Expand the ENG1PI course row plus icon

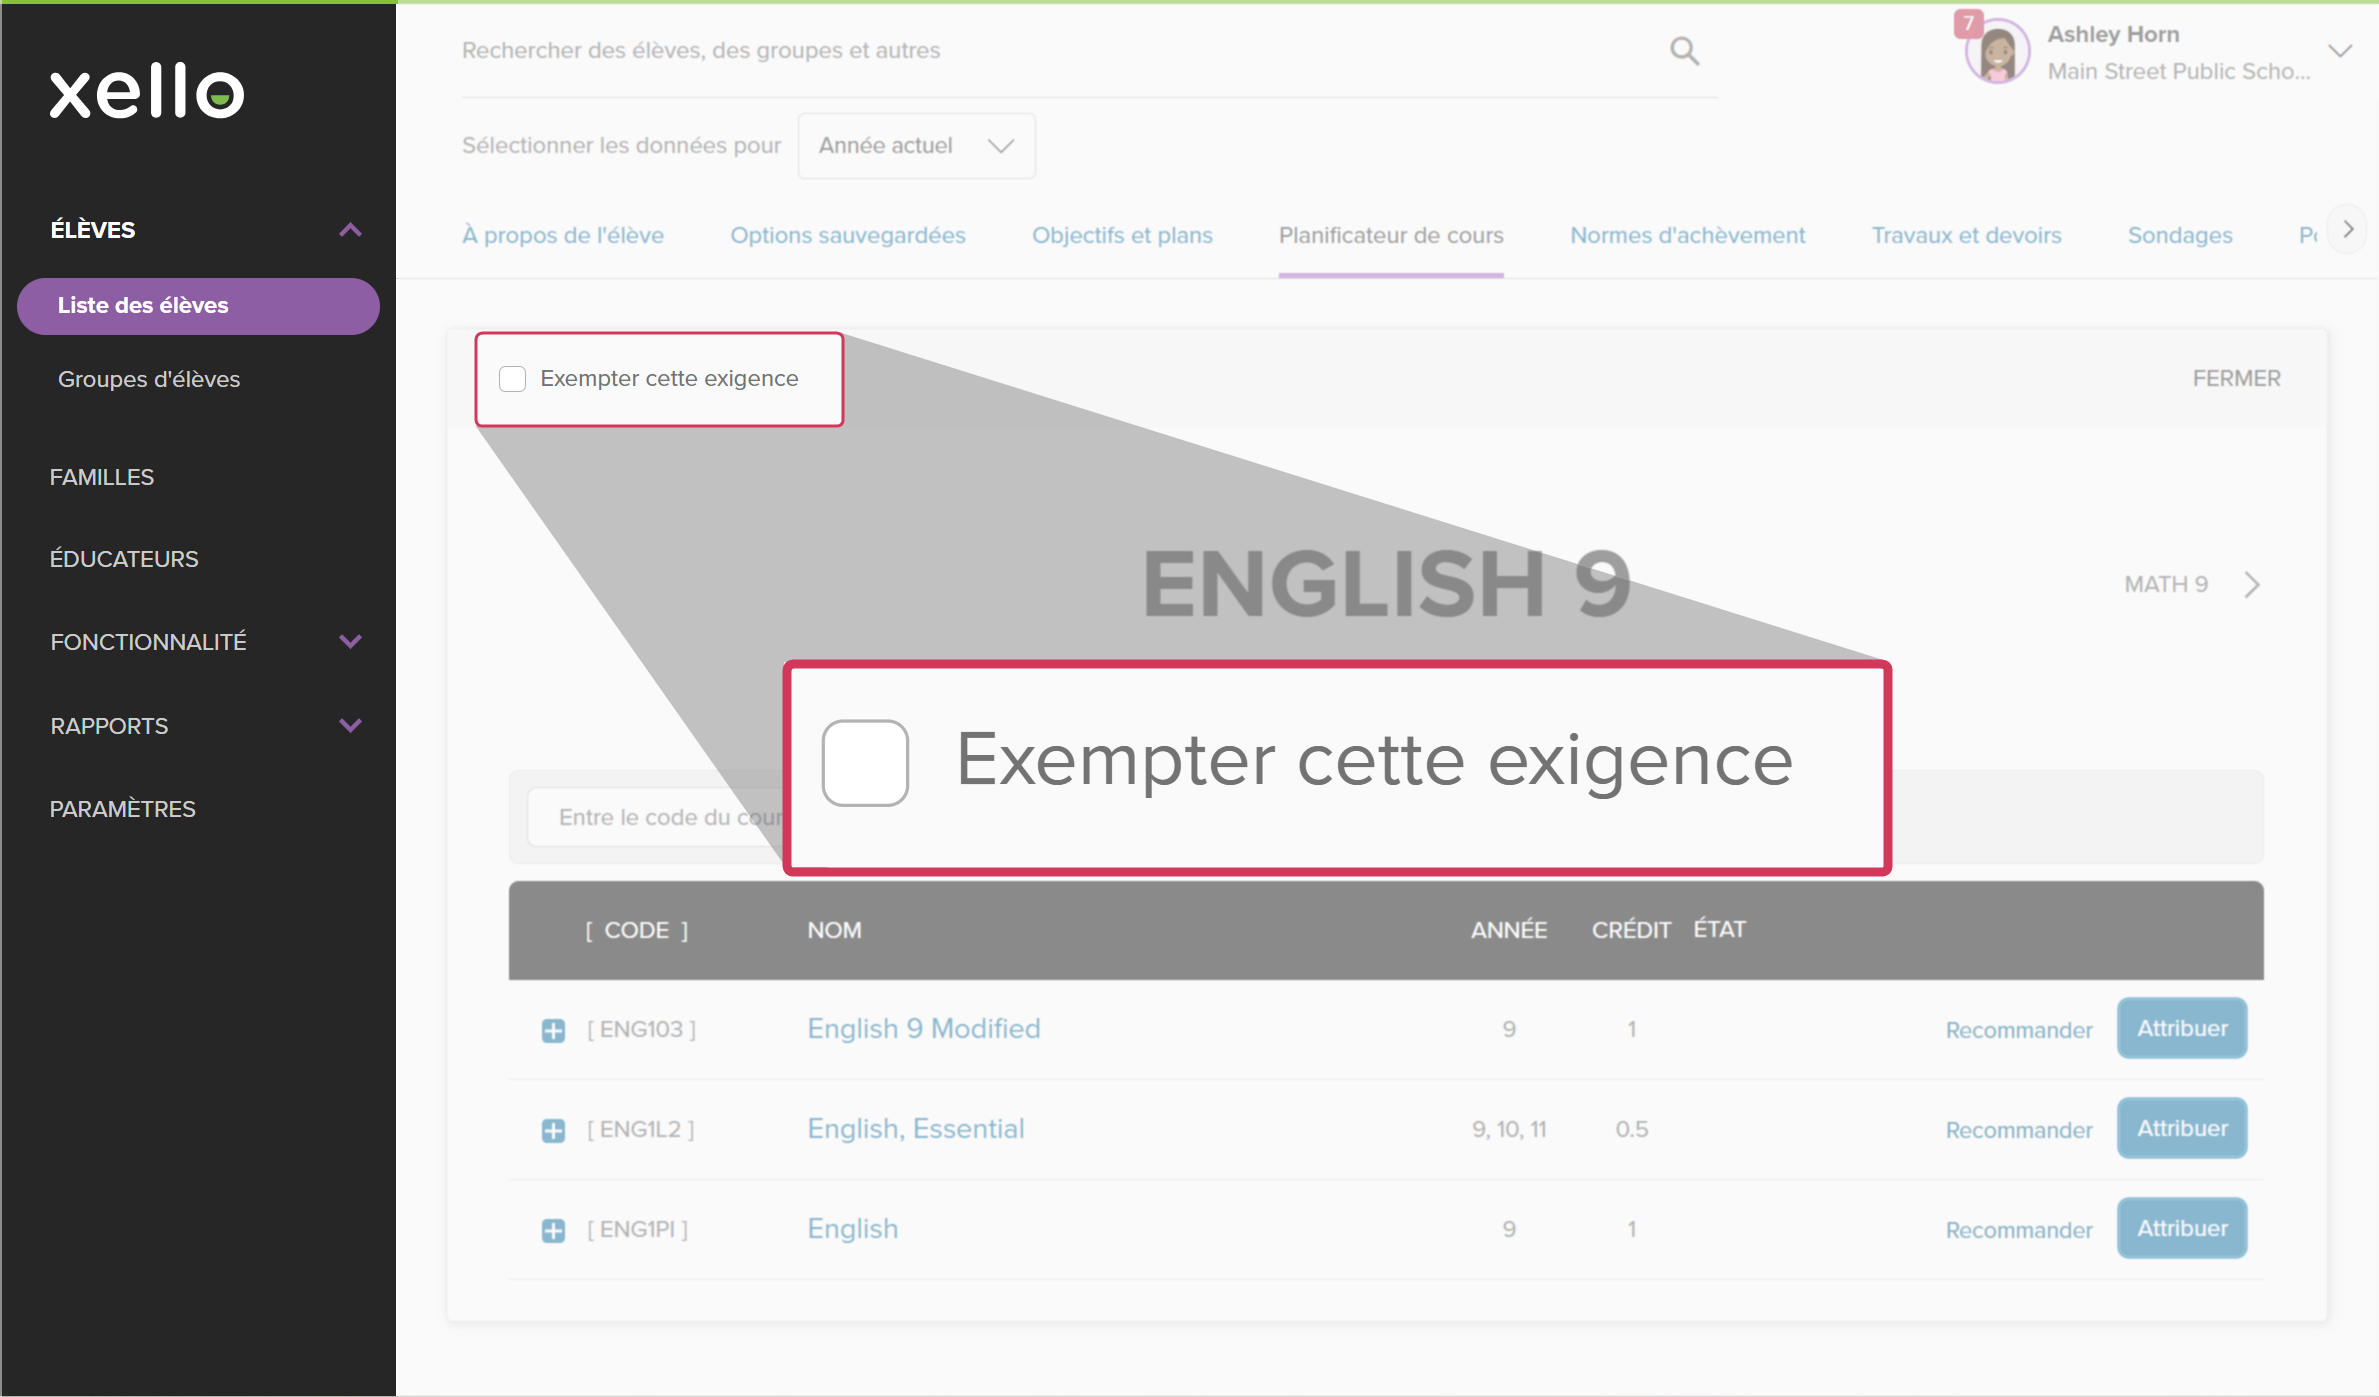coord(553,1230)
